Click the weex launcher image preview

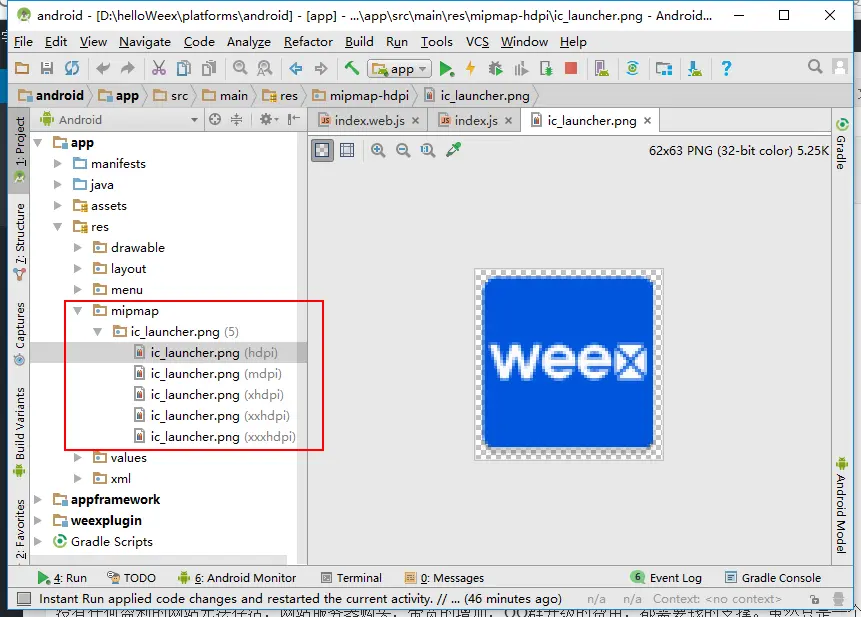point(569,364)
